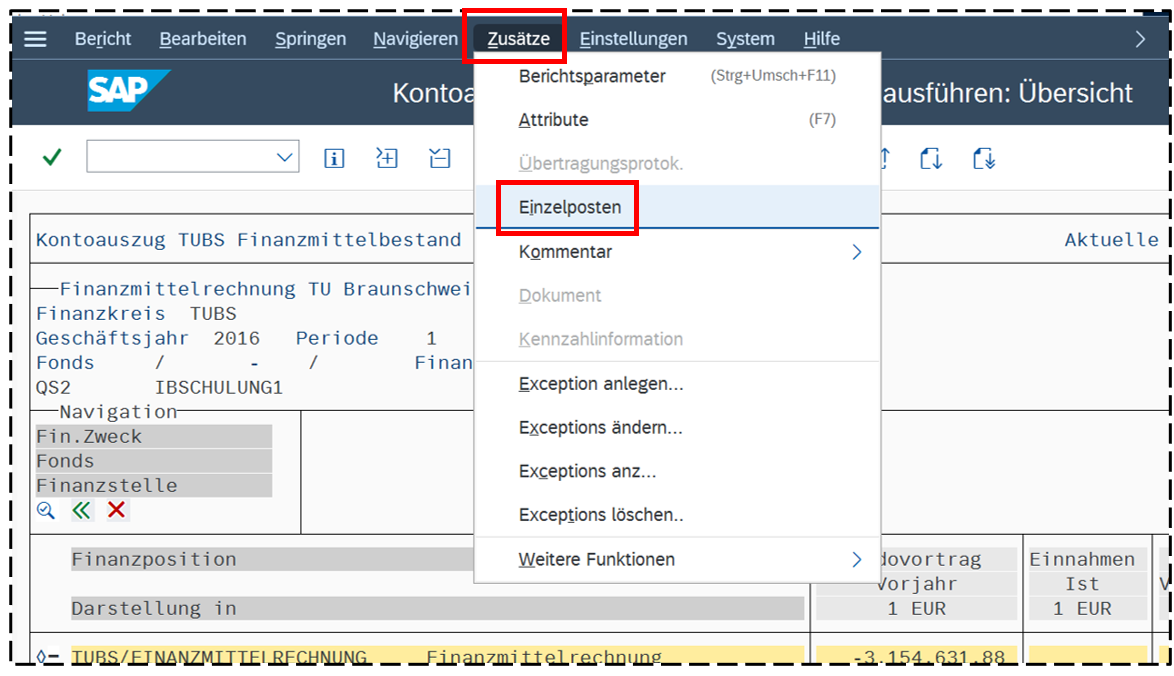Click the information 'i' toolbar icon
Screen dimensions: 1174x676
pyautogui.click(x=334, y=158)
